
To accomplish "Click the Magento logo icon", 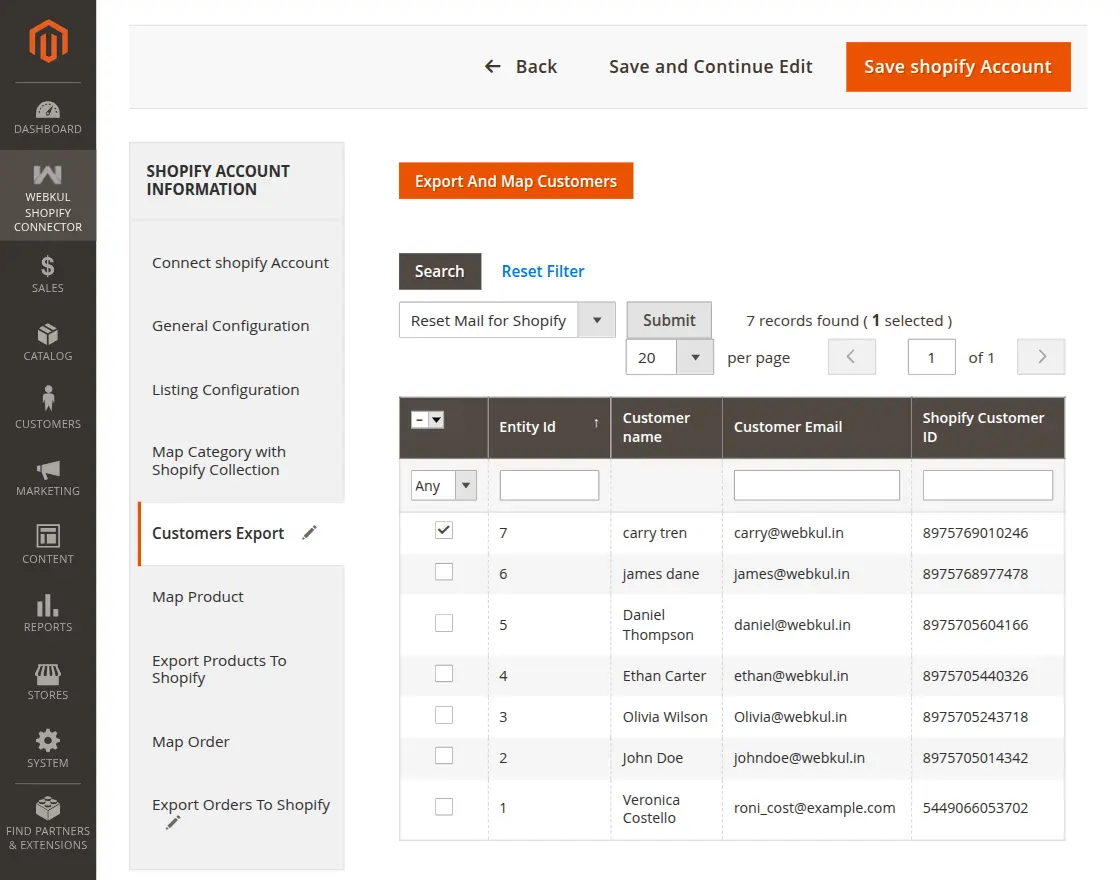I will coord(48,41).
